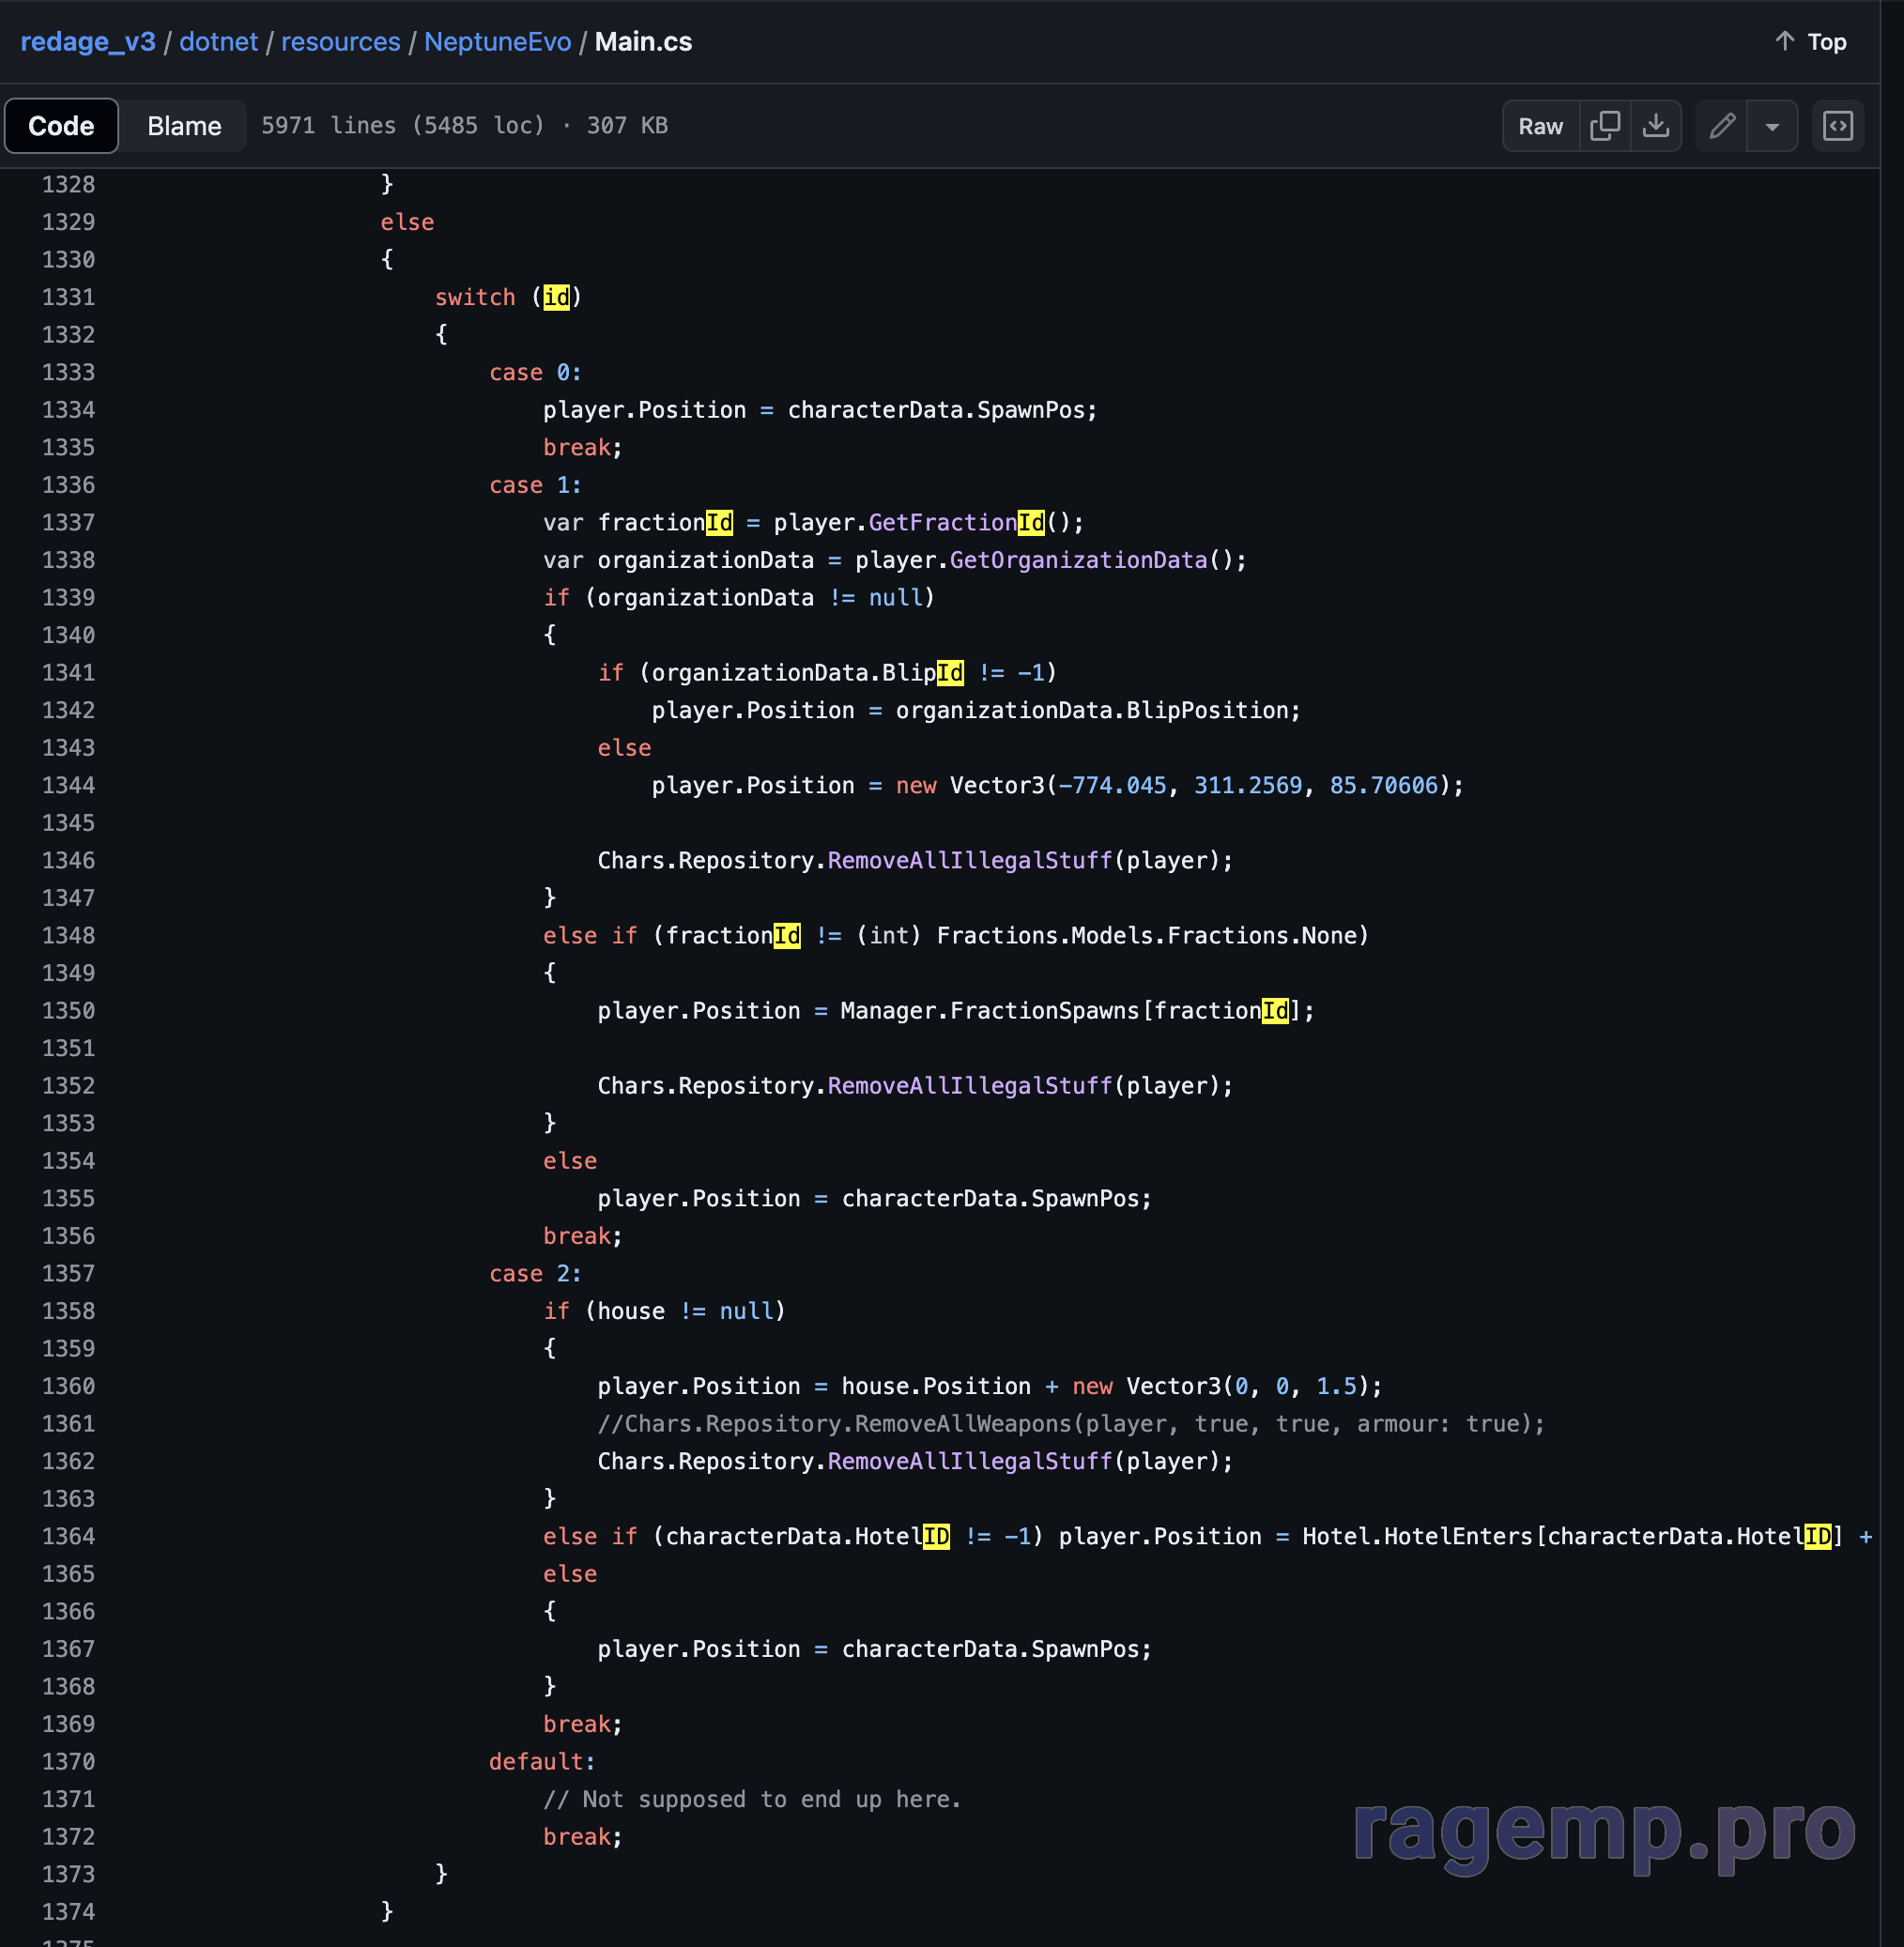
Task: Open the NeptuneEvo folder breadcrumb
Action: 497,42
